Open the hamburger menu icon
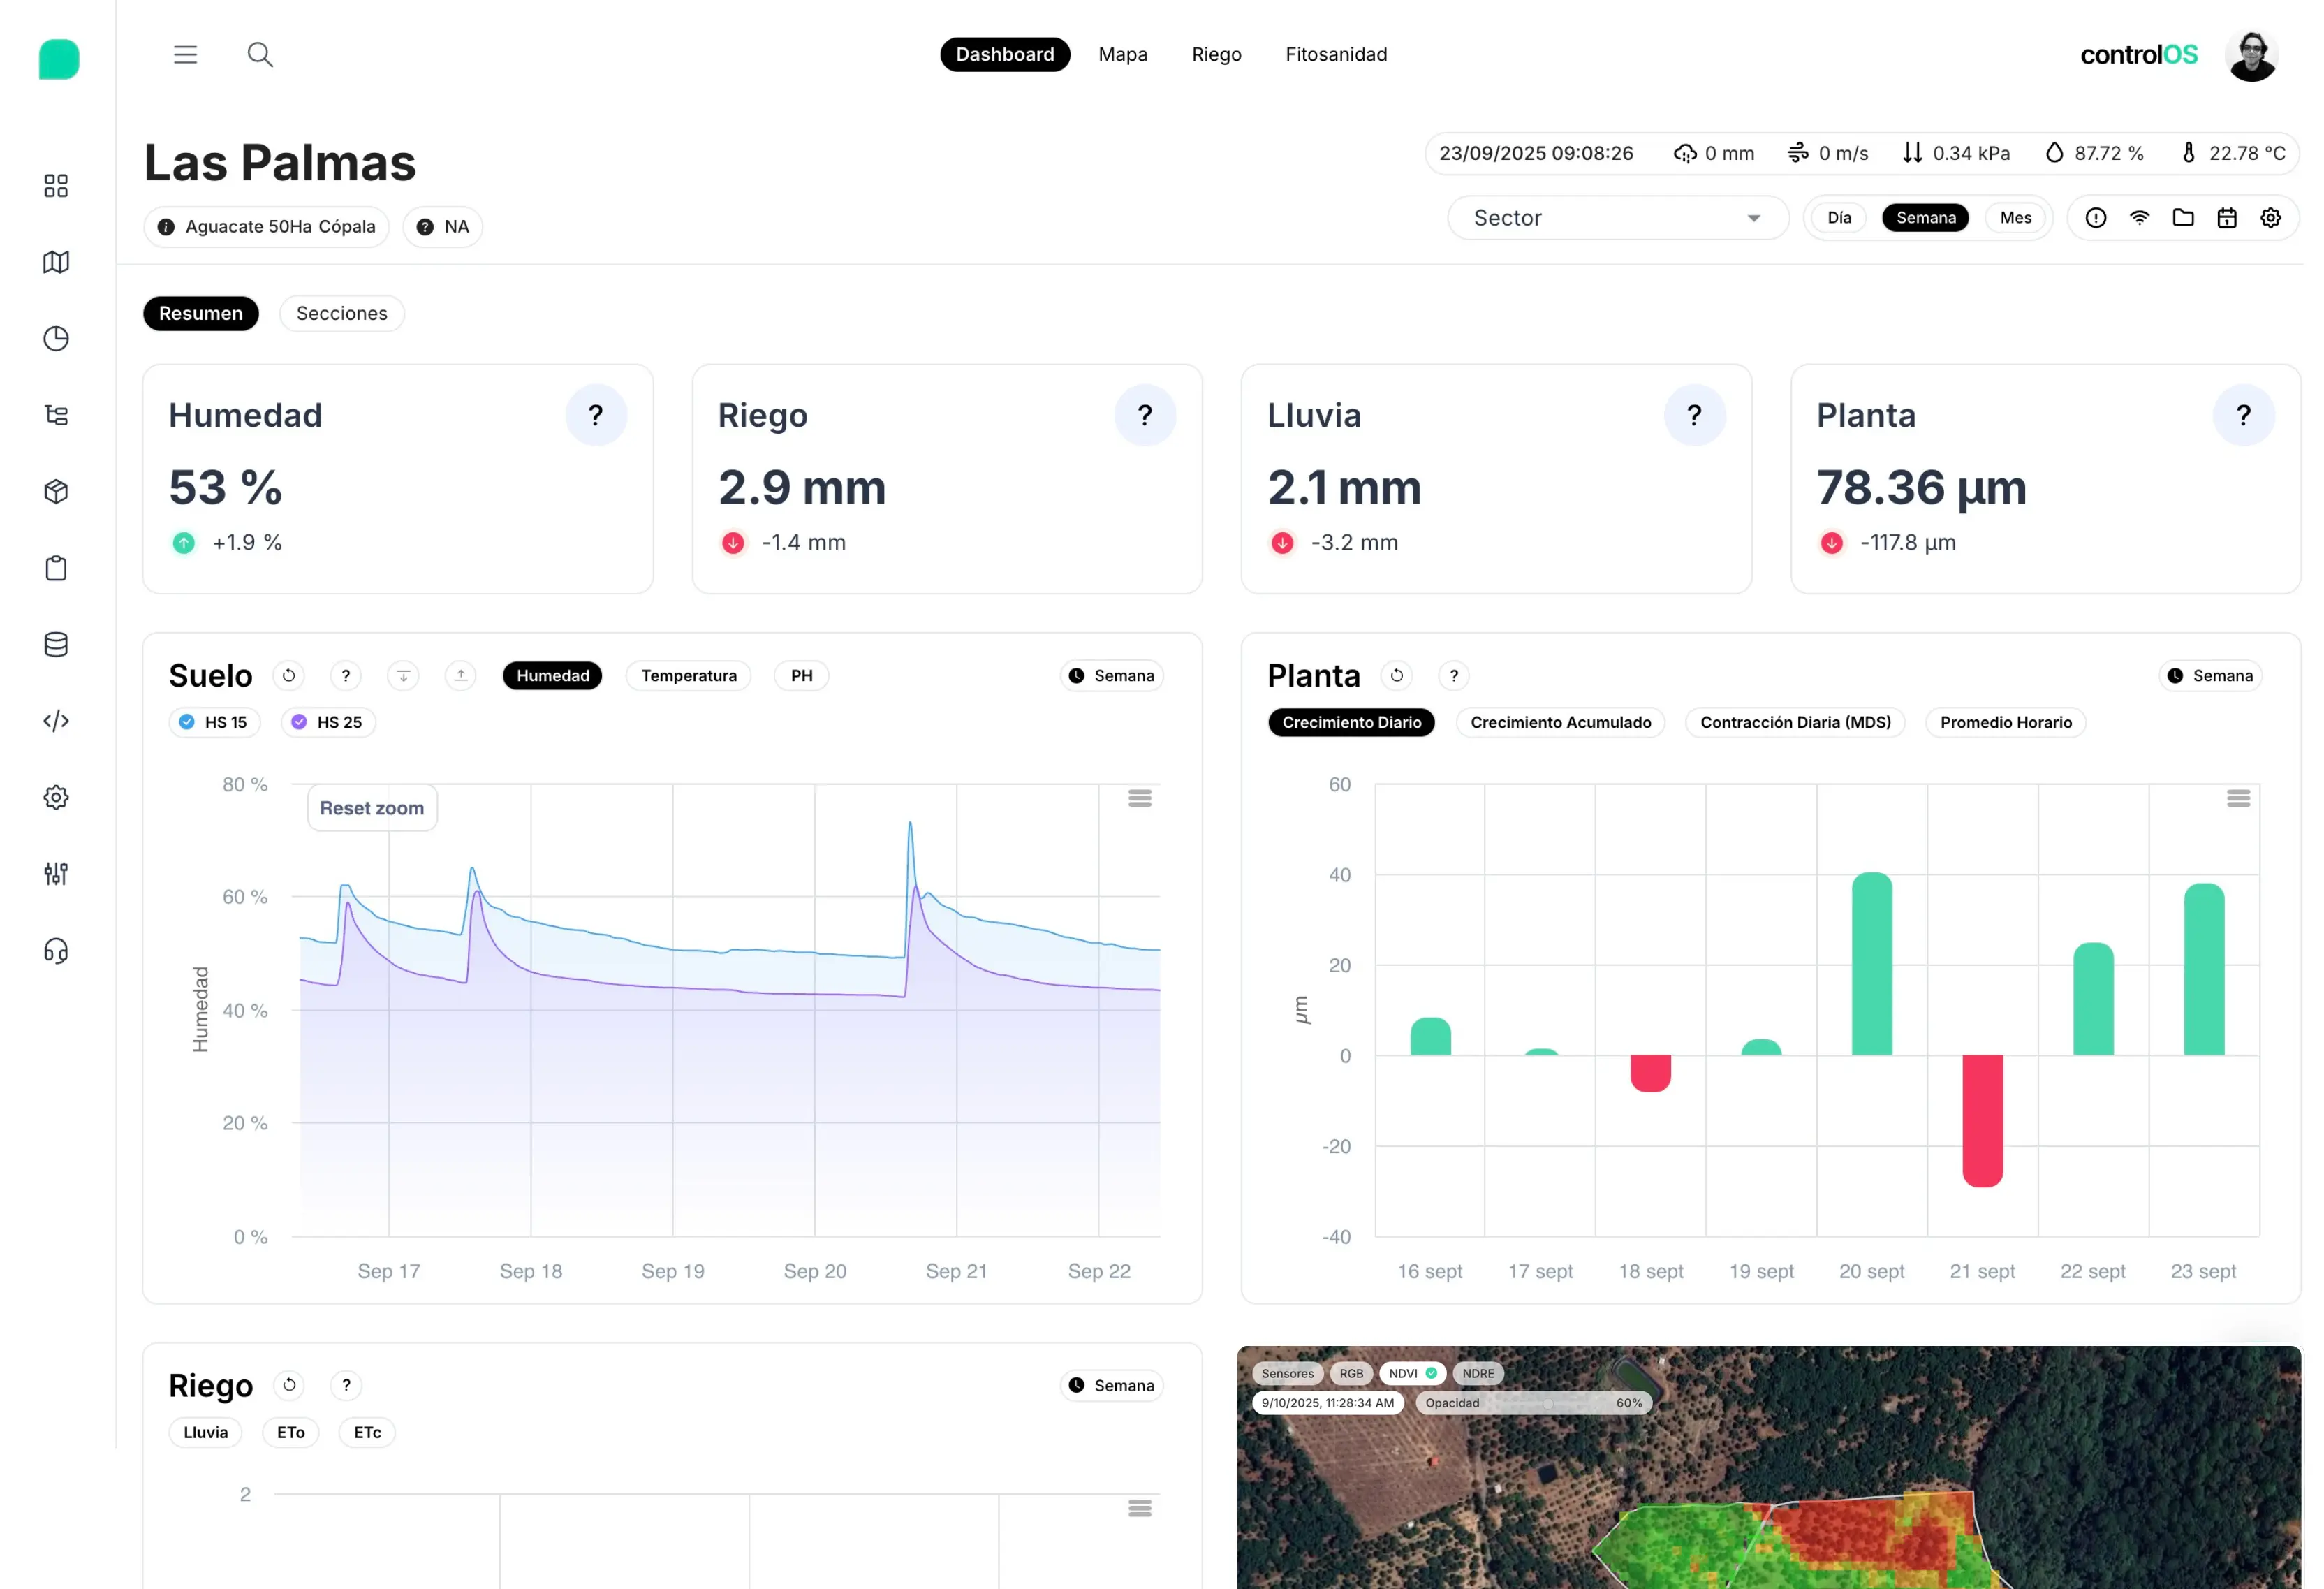Image resolution: width=2324 pixels, height=1589 pixels. 185,54
